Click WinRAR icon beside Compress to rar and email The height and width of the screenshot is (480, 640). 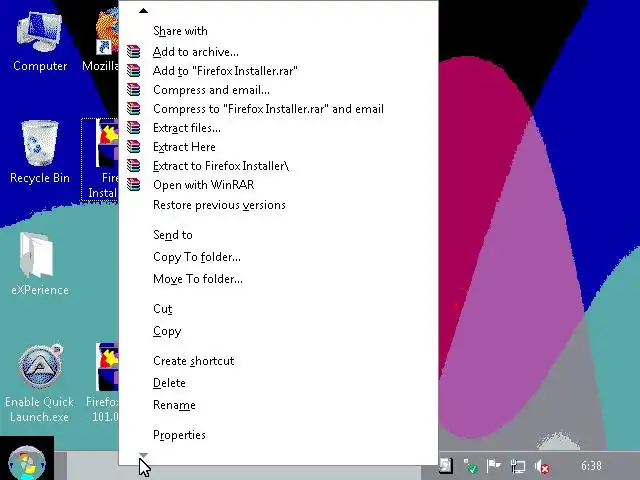(x=133, y=109)
